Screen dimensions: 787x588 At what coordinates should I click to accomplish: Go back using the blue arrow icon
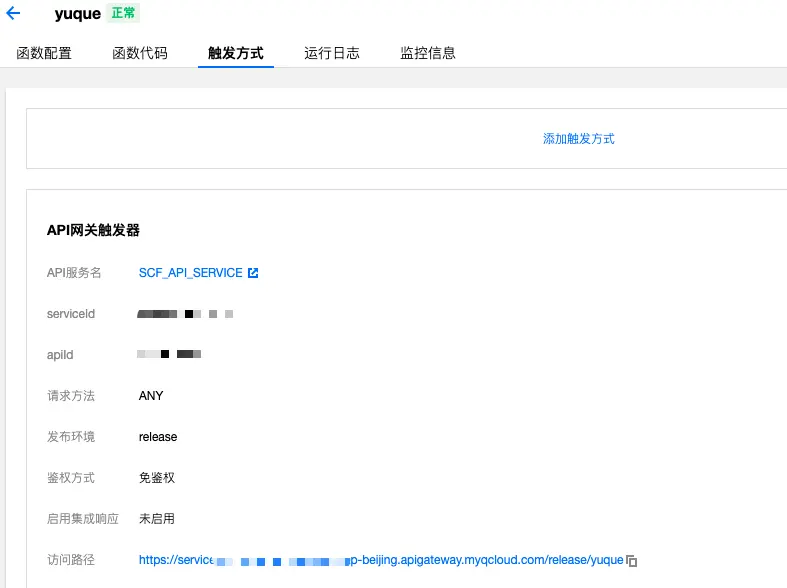pyautogui.click(x=13, y=13)
